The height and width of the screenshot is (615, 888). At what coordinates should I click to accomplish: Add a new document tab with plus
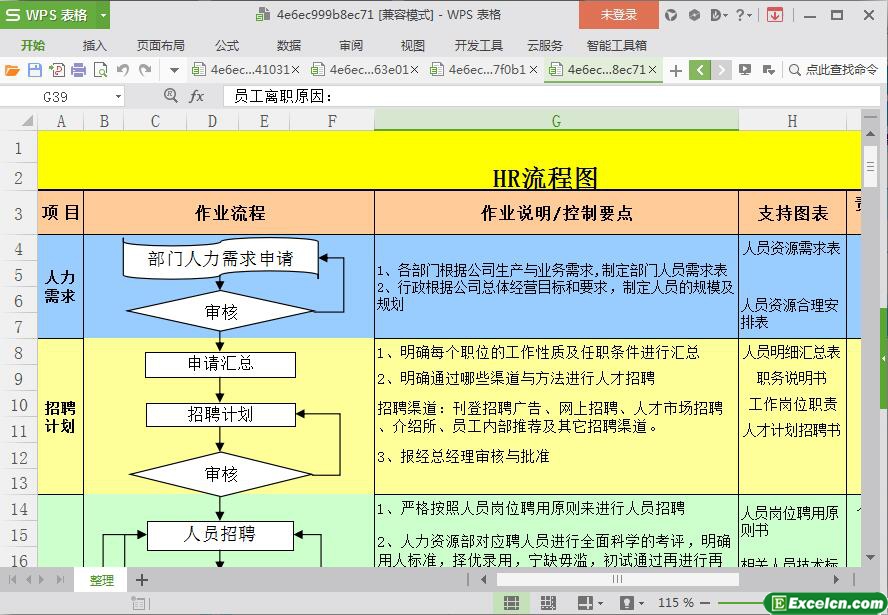tap(676, 71)
